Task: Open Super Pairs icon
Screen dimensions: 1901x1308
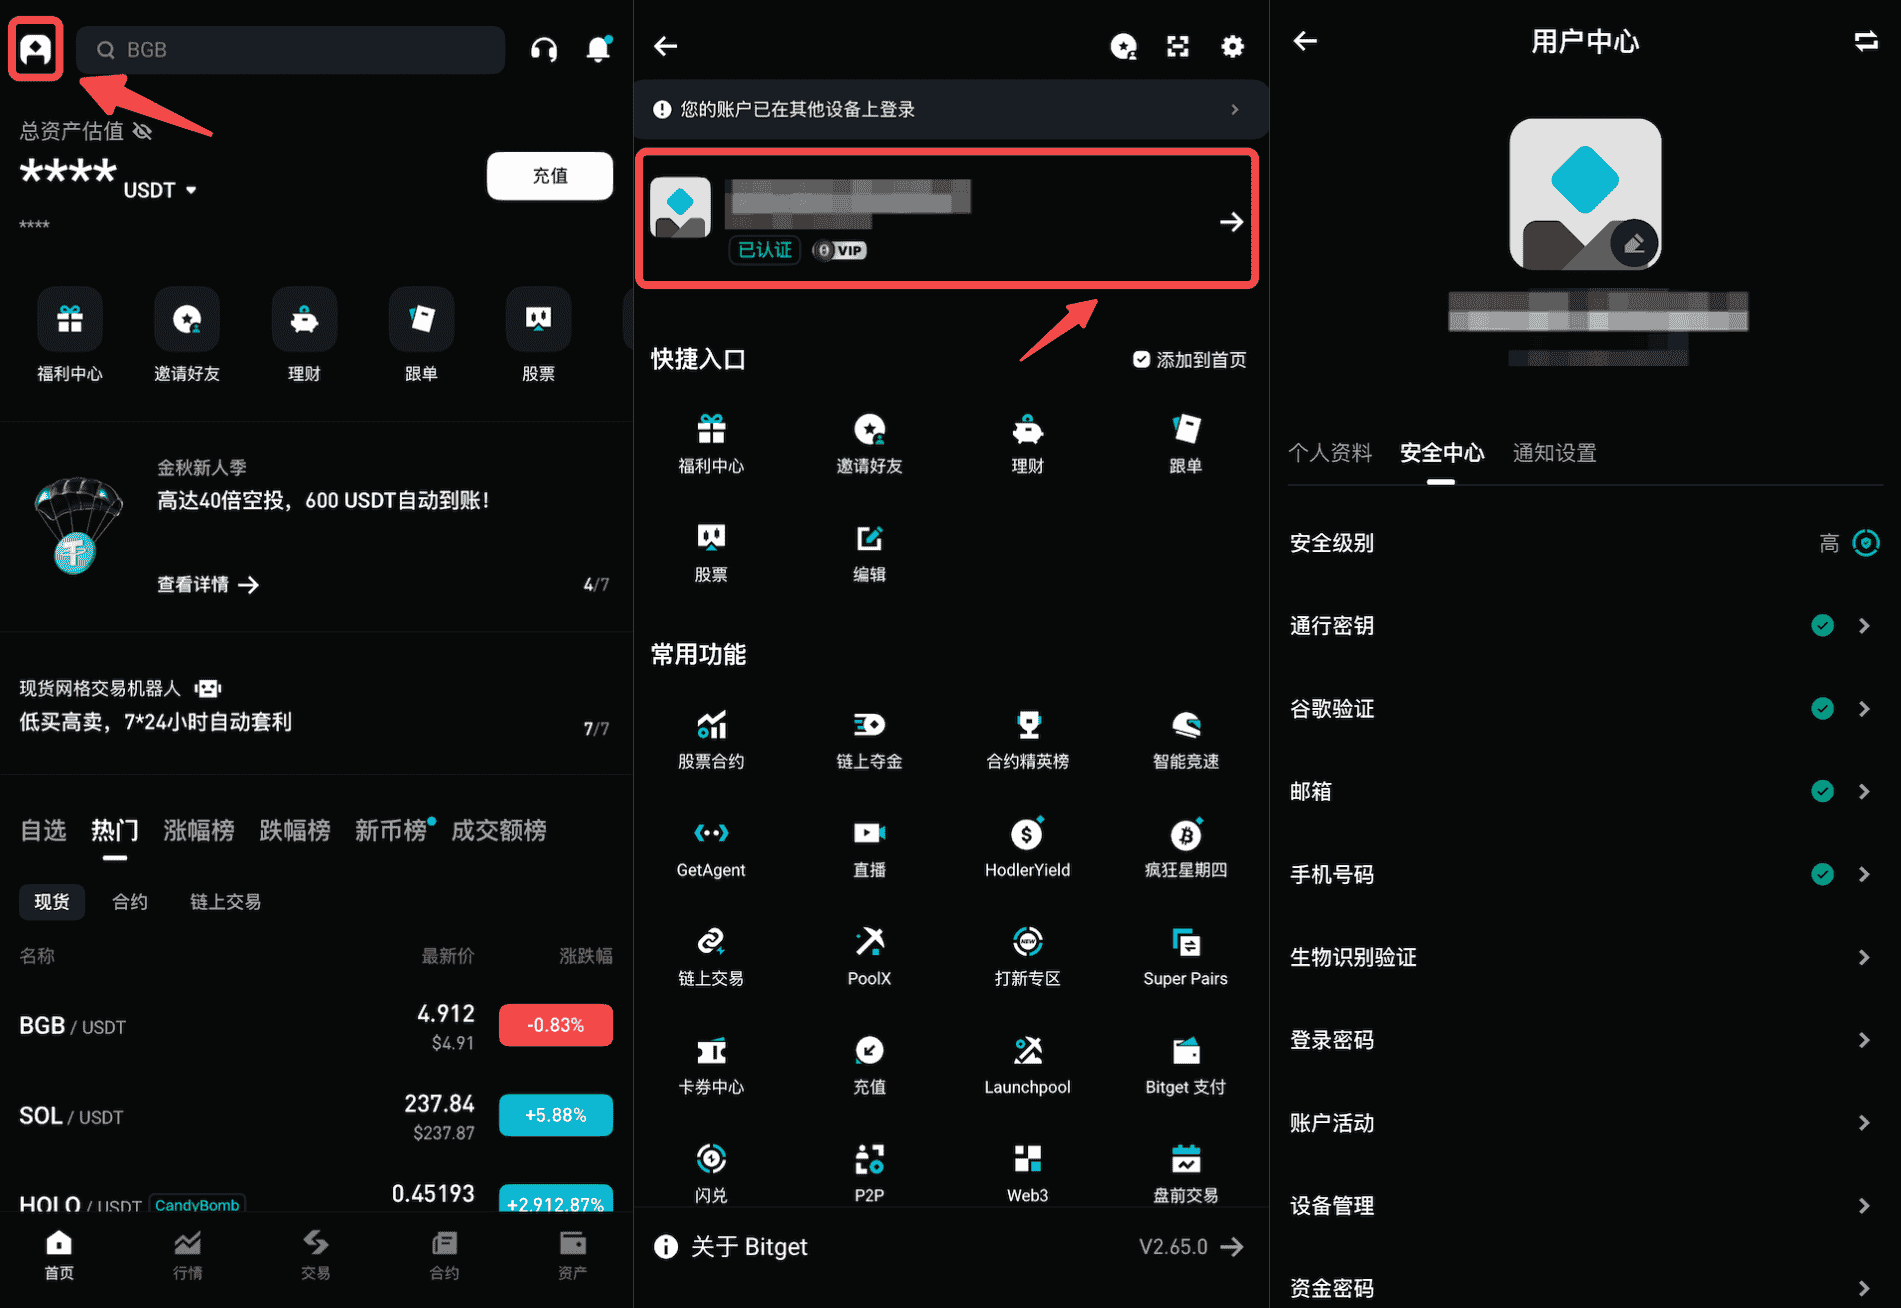Action: tap(1186, 941)
